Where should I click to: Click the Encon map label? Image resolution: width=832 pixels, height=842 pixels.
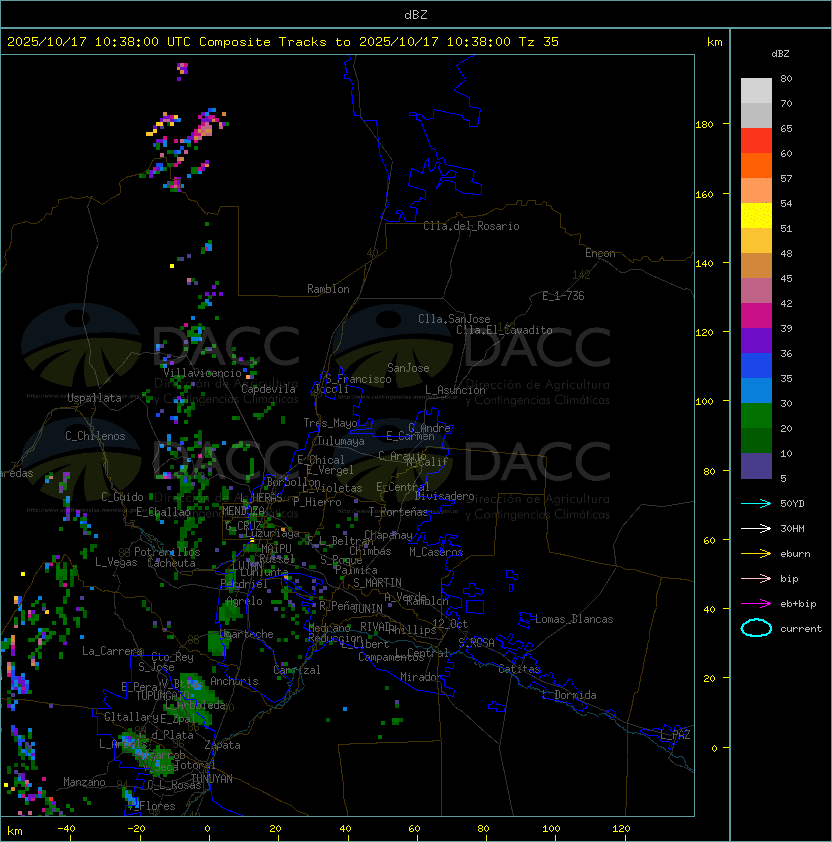[x=600, y=253]
